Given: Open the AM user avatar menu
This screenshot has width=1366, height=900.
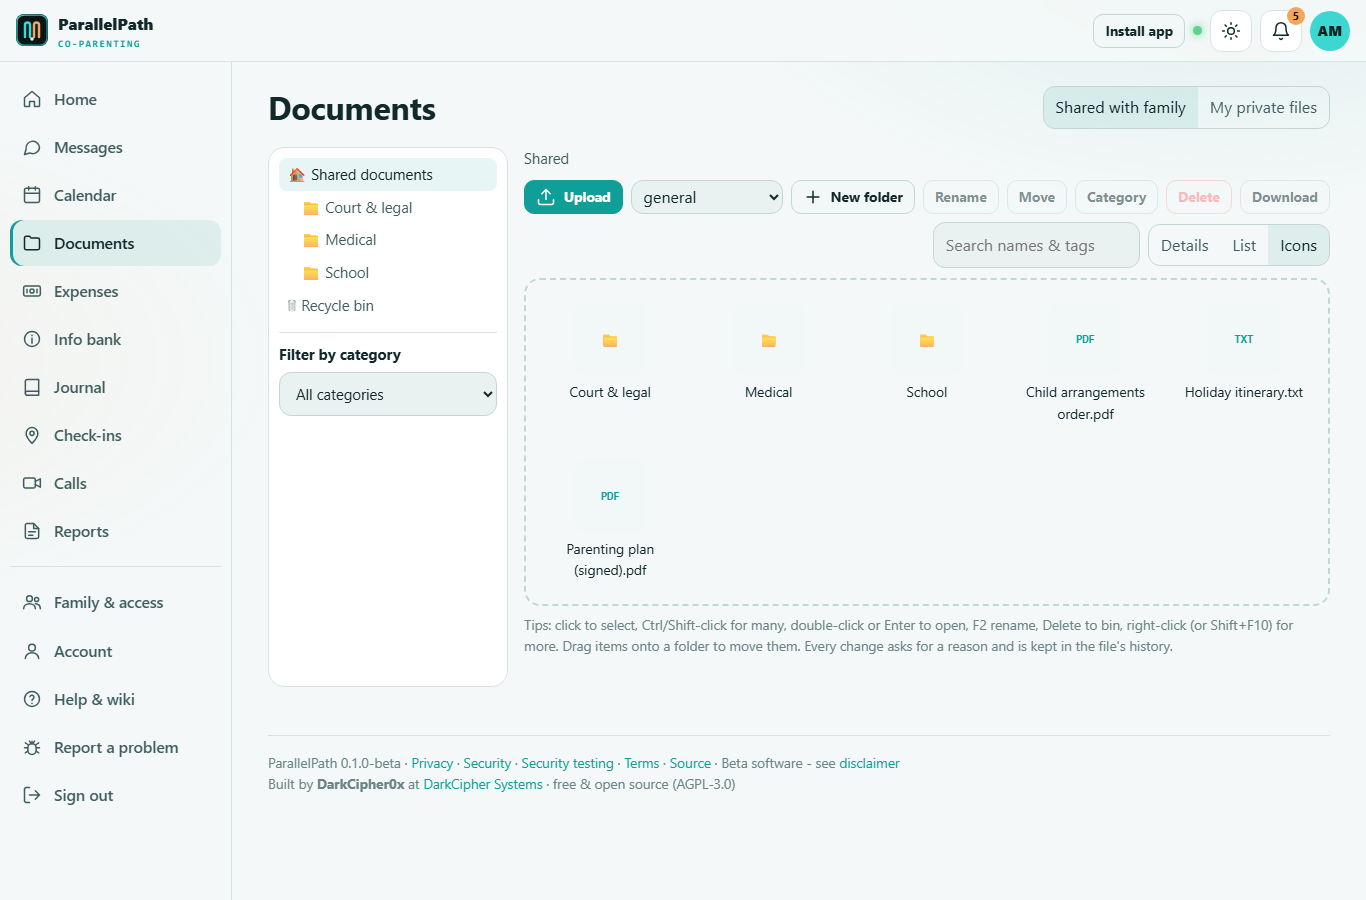Looking at the screenshot, I should point(1330,31).
